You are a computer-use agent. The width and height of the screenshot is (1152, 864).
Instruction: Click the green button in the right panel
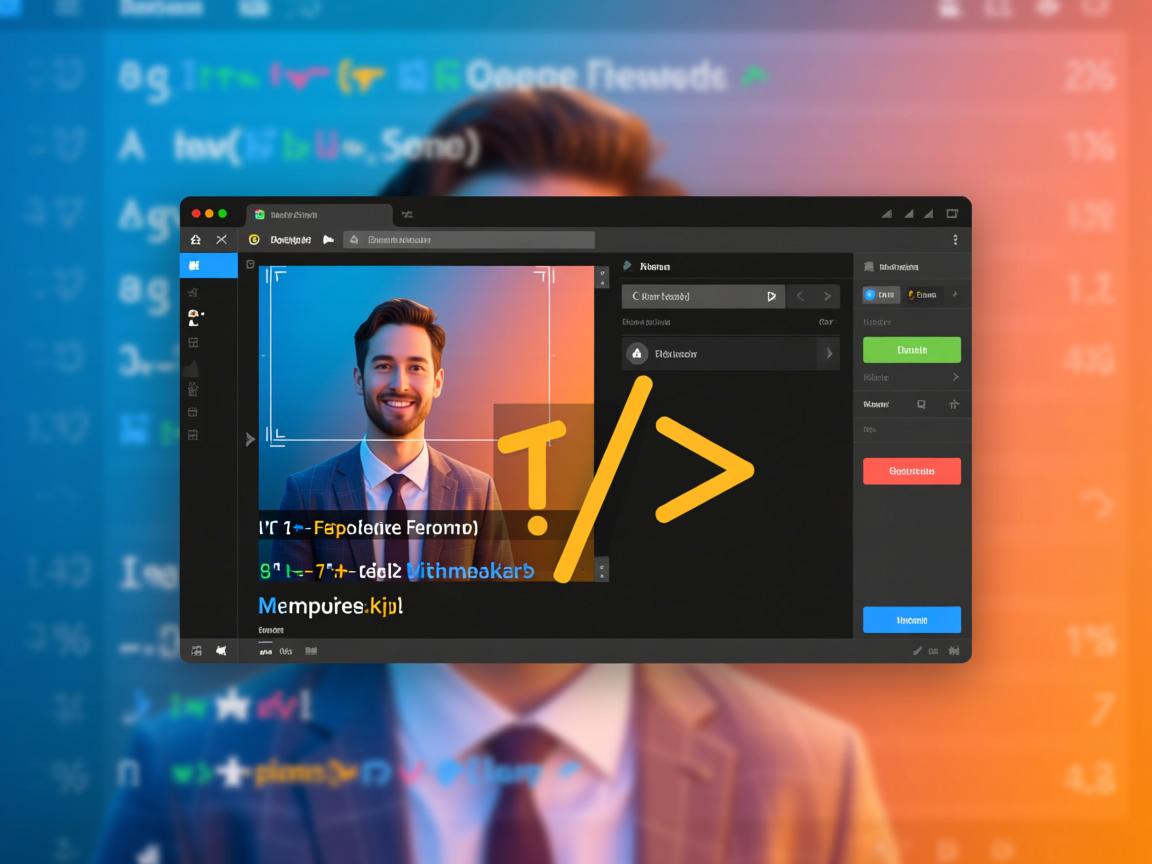911,350
